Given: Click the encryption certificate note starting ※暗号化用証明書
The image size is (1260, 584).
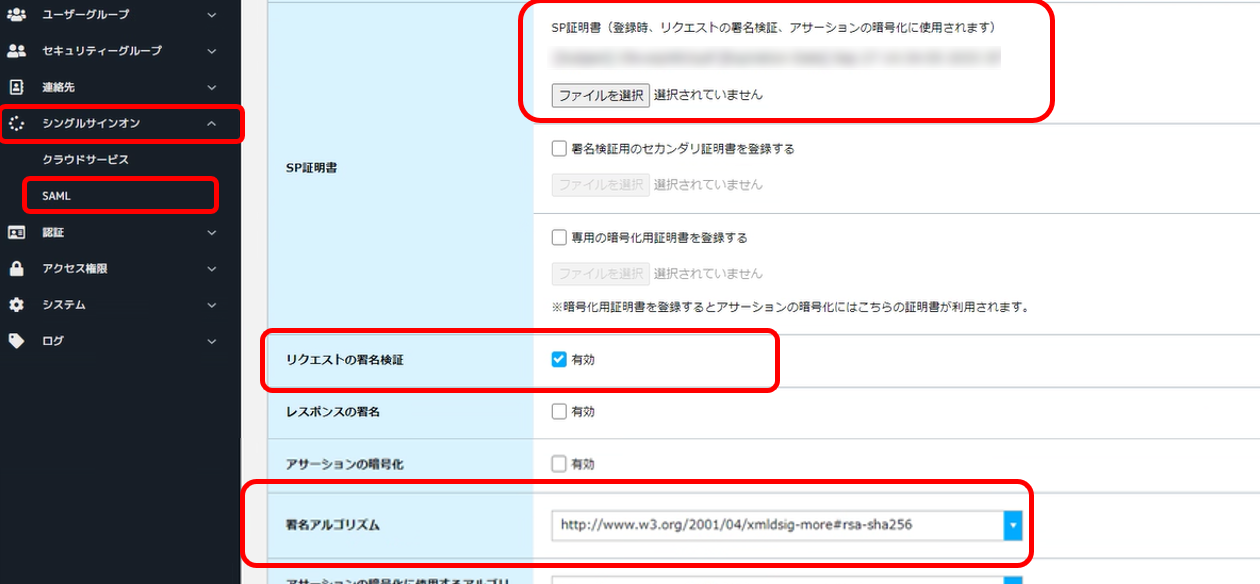Looking at the screenshot, I should [791, 307].
